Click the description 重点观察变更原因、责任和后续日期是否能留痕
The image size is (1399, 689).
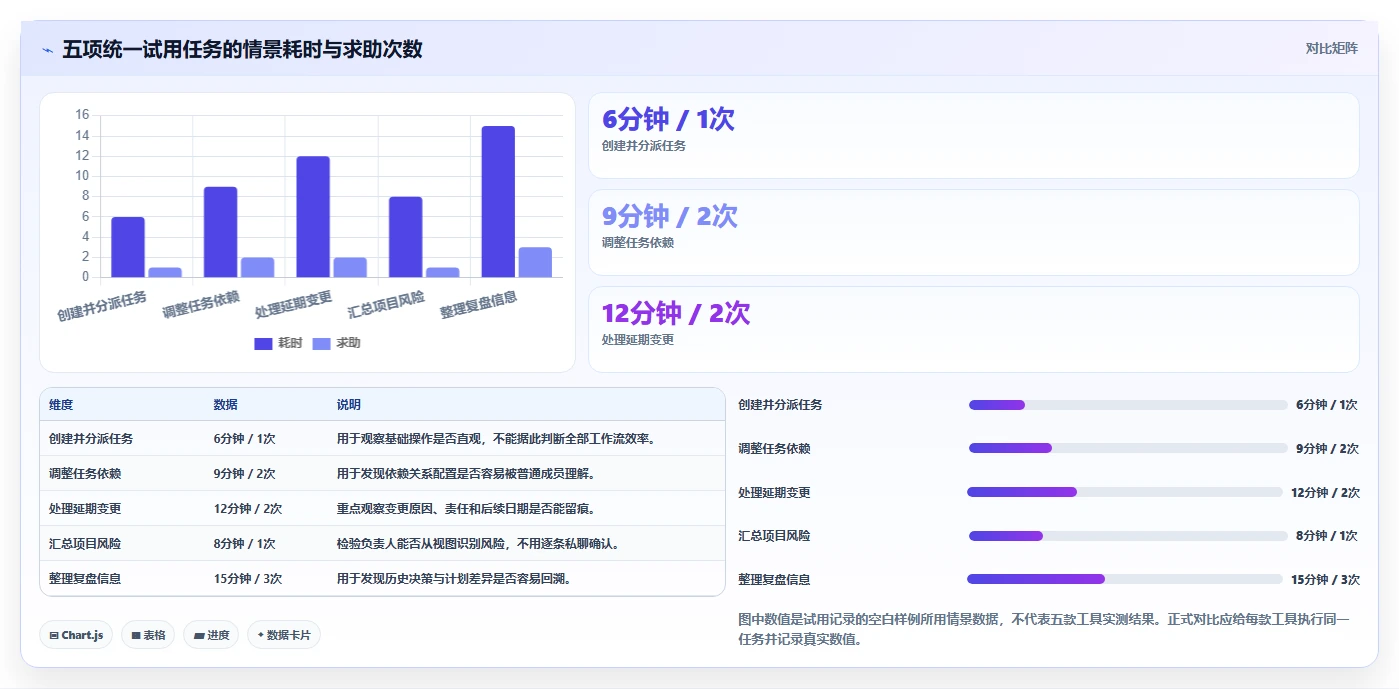467,509
